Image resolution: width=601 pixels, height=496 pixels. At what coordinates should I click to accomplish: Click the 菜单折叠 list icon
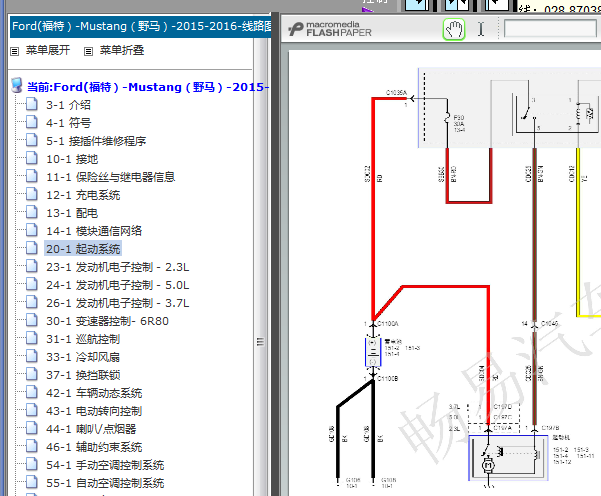tap(88, 51)
